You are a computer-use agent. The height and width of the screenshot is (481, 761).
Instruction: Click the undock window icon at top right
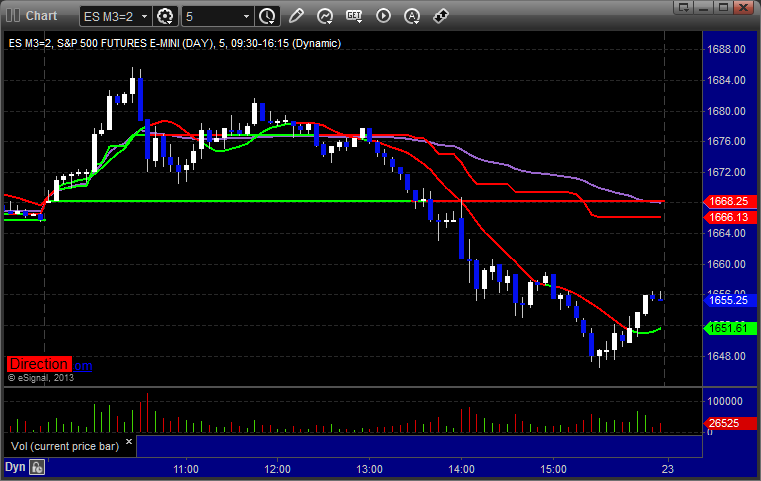click(x=684, y=7)
